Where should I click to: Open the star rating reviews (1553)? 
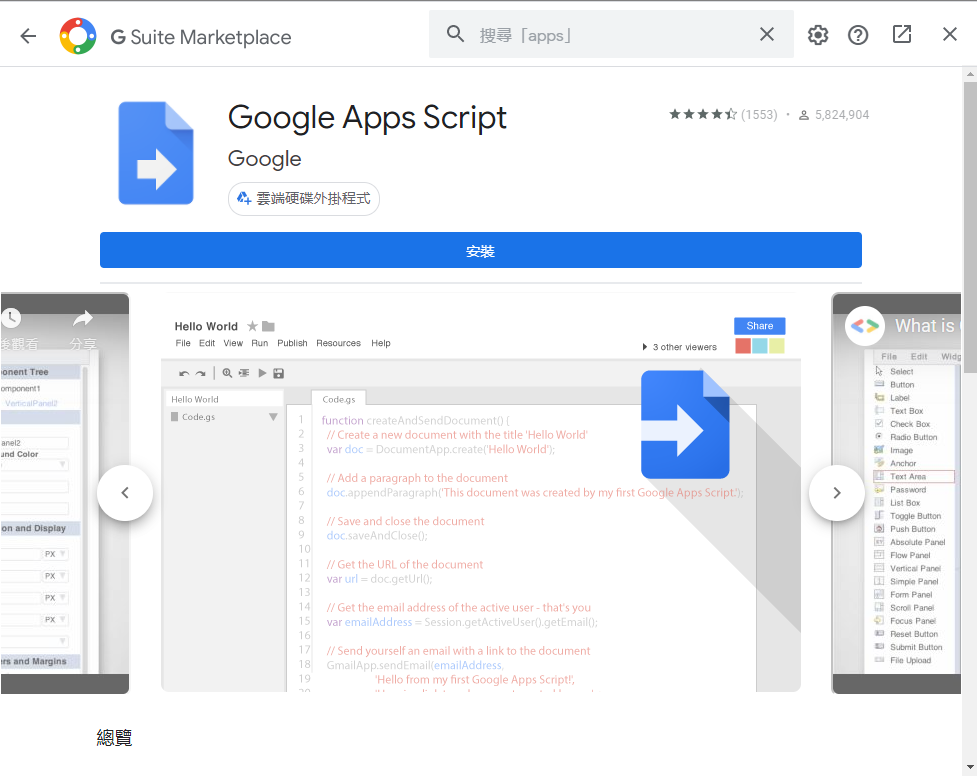723,115
